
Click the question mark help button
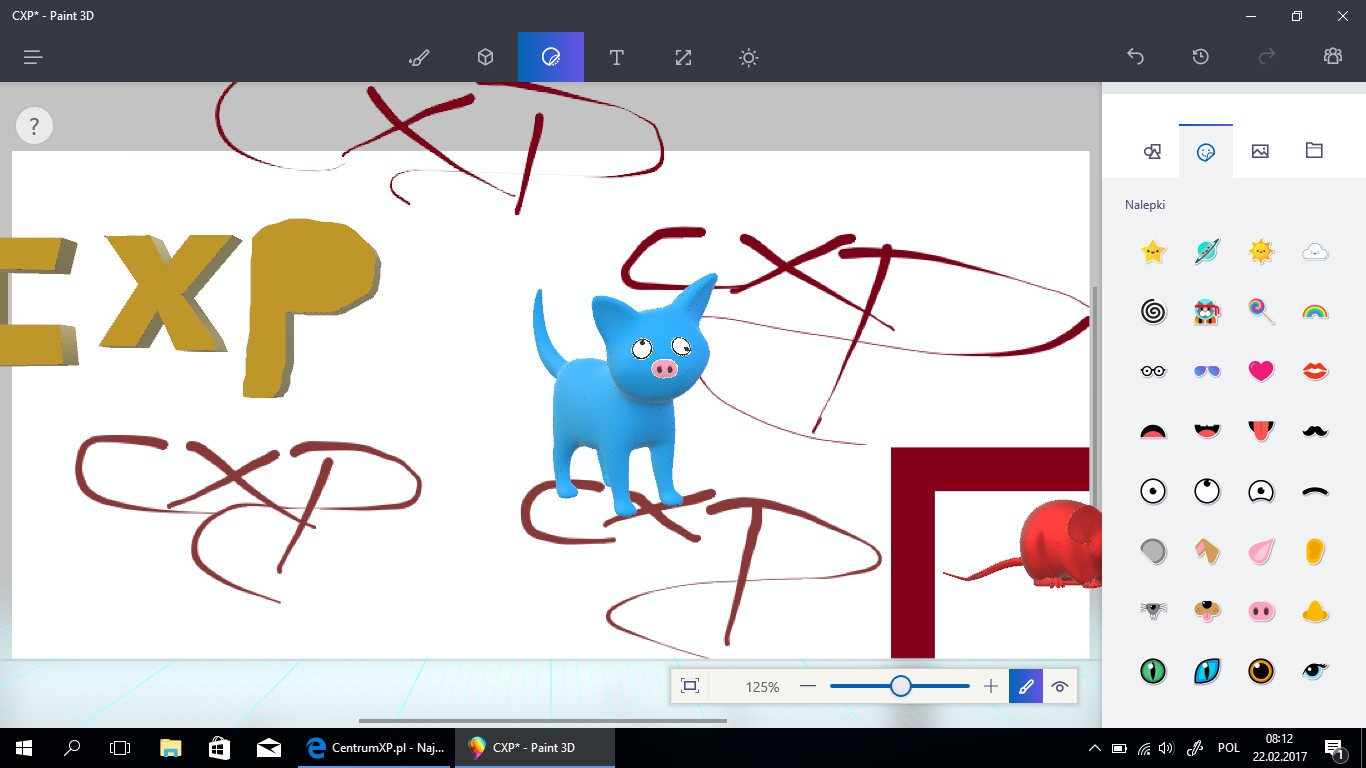tap(34, 126)
